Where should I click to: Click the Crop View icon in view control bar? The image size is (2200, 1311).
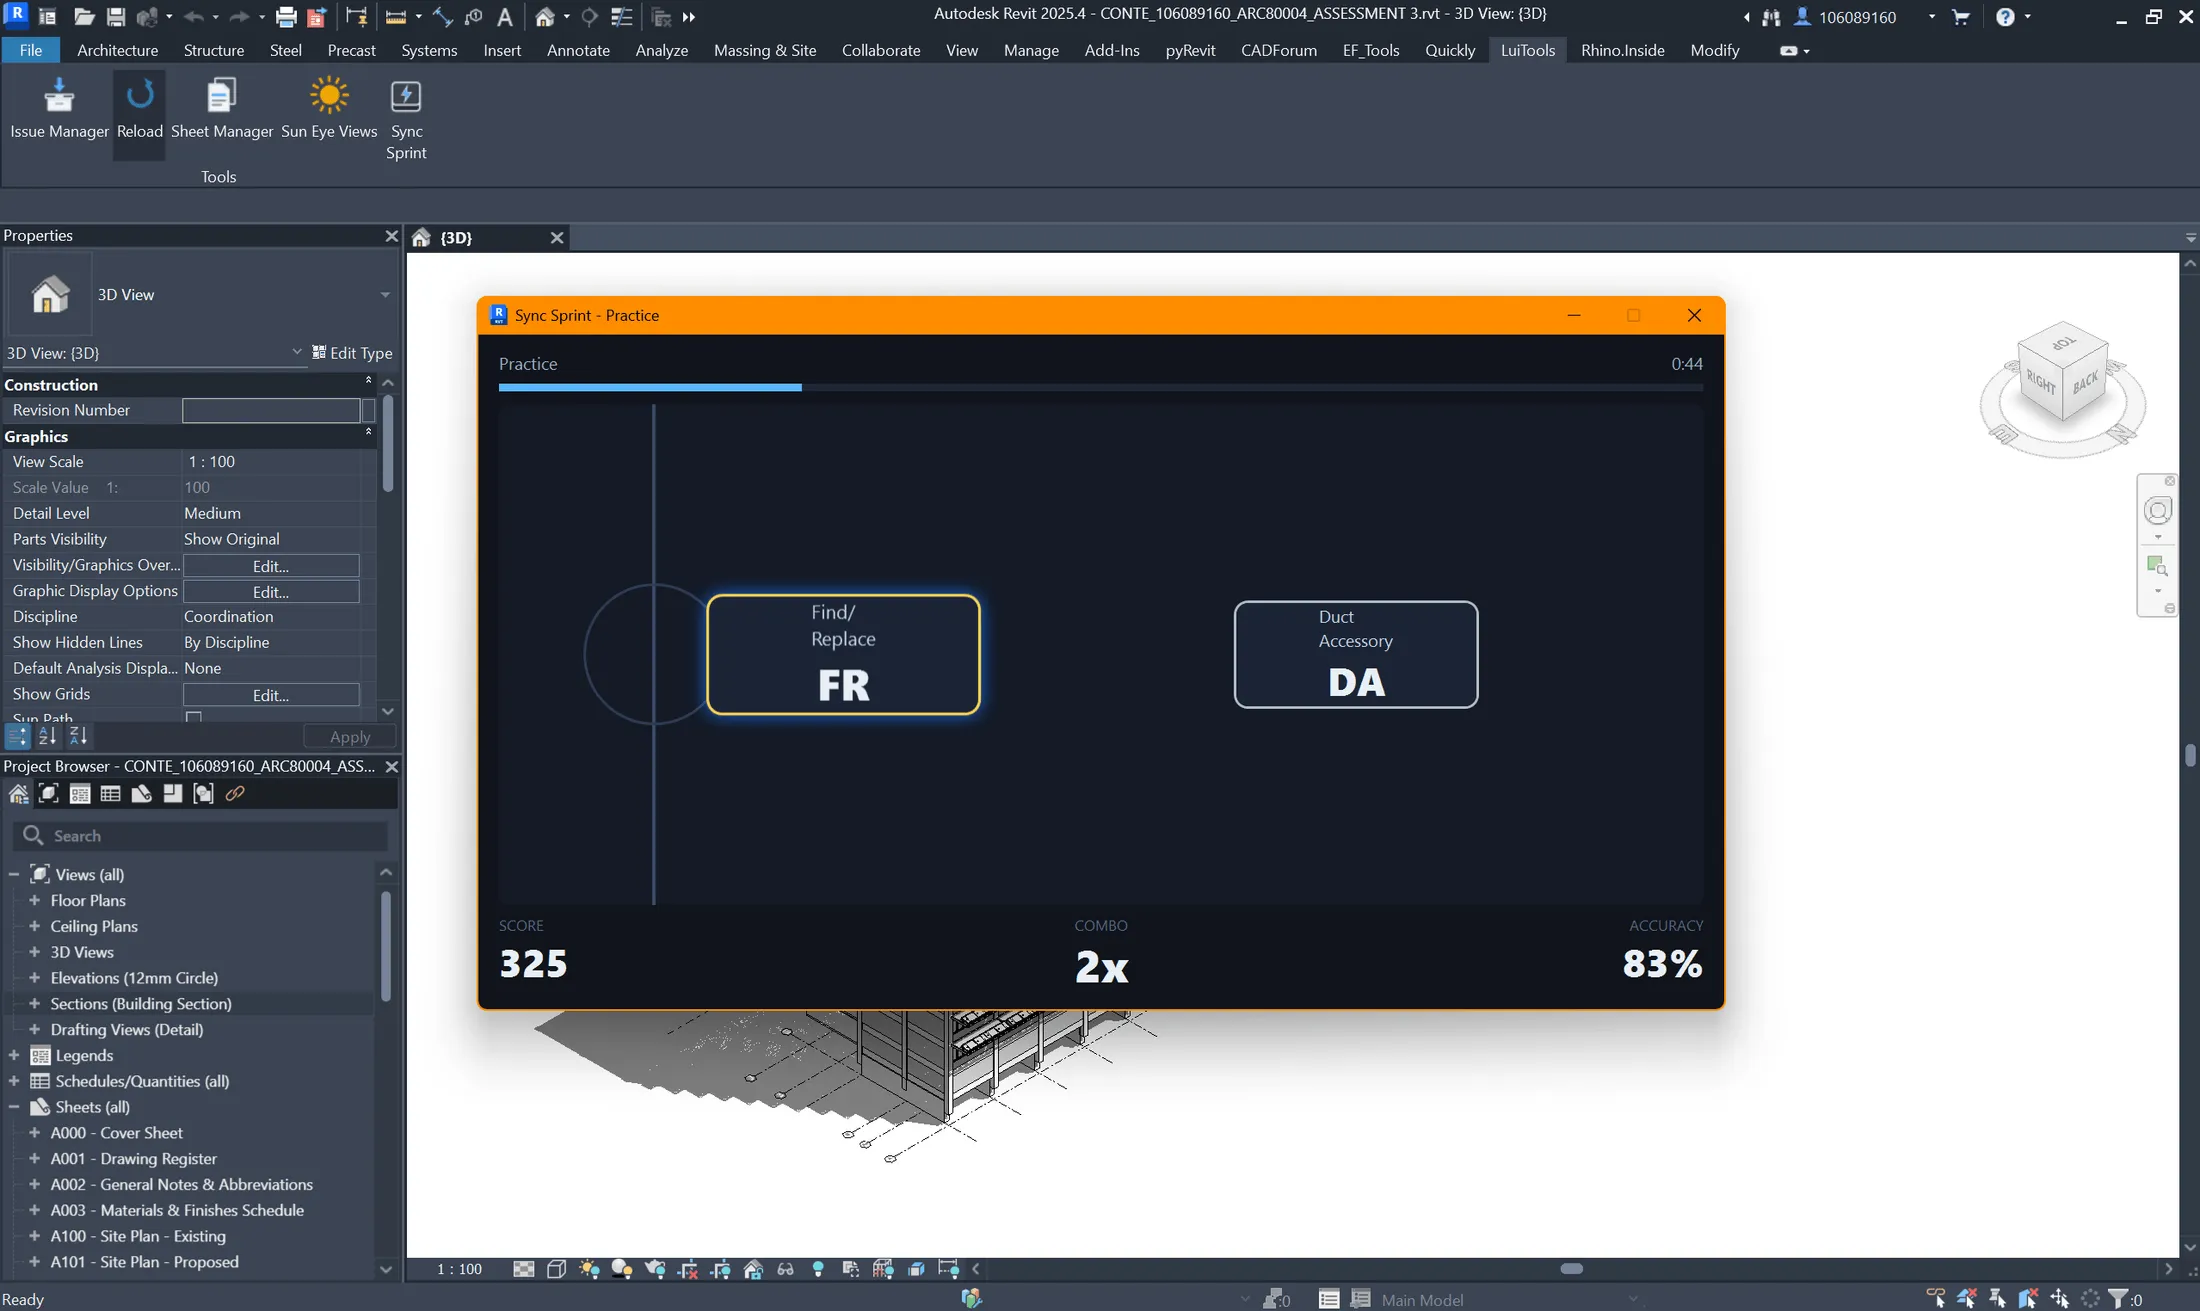tap(688, 1269)
